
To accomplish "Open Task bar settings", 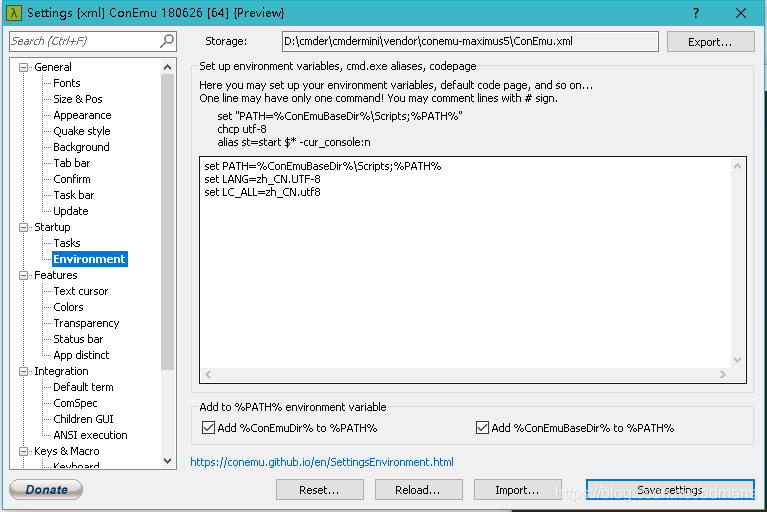I will (x=73, y=195).
